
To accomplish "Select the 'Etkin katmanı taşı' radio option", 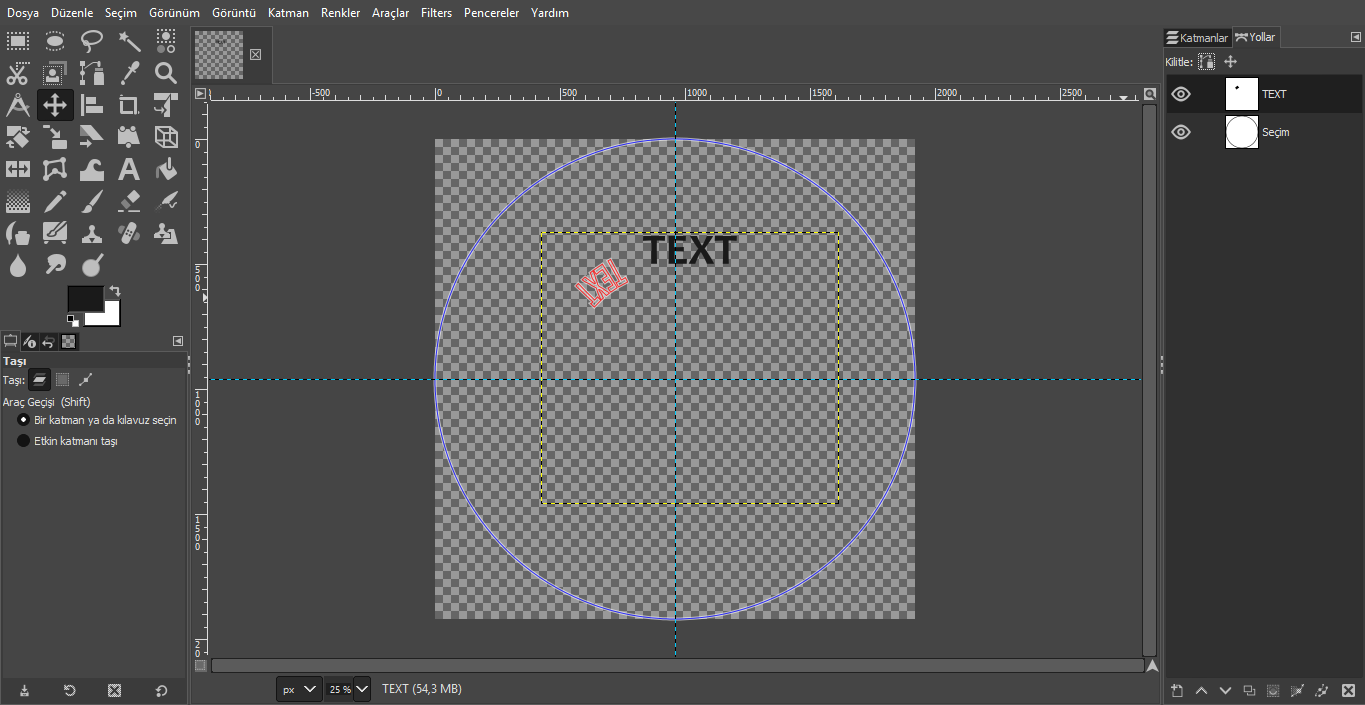I will (x=23, y=441).
